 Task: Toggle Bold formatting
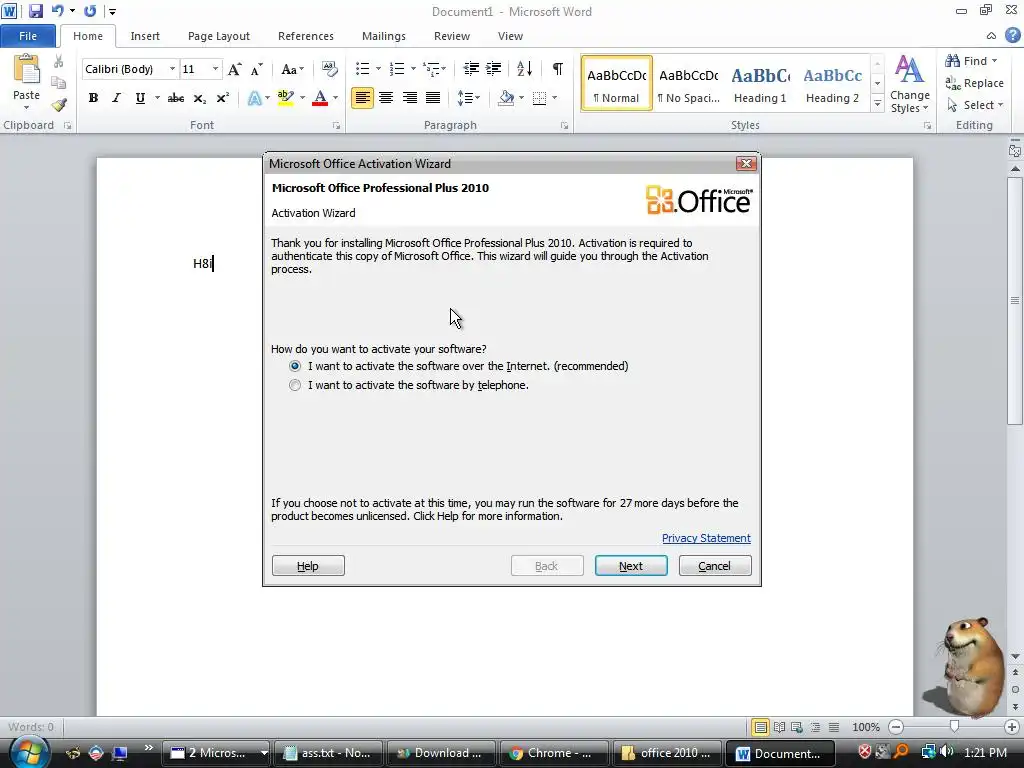point(93,98)
